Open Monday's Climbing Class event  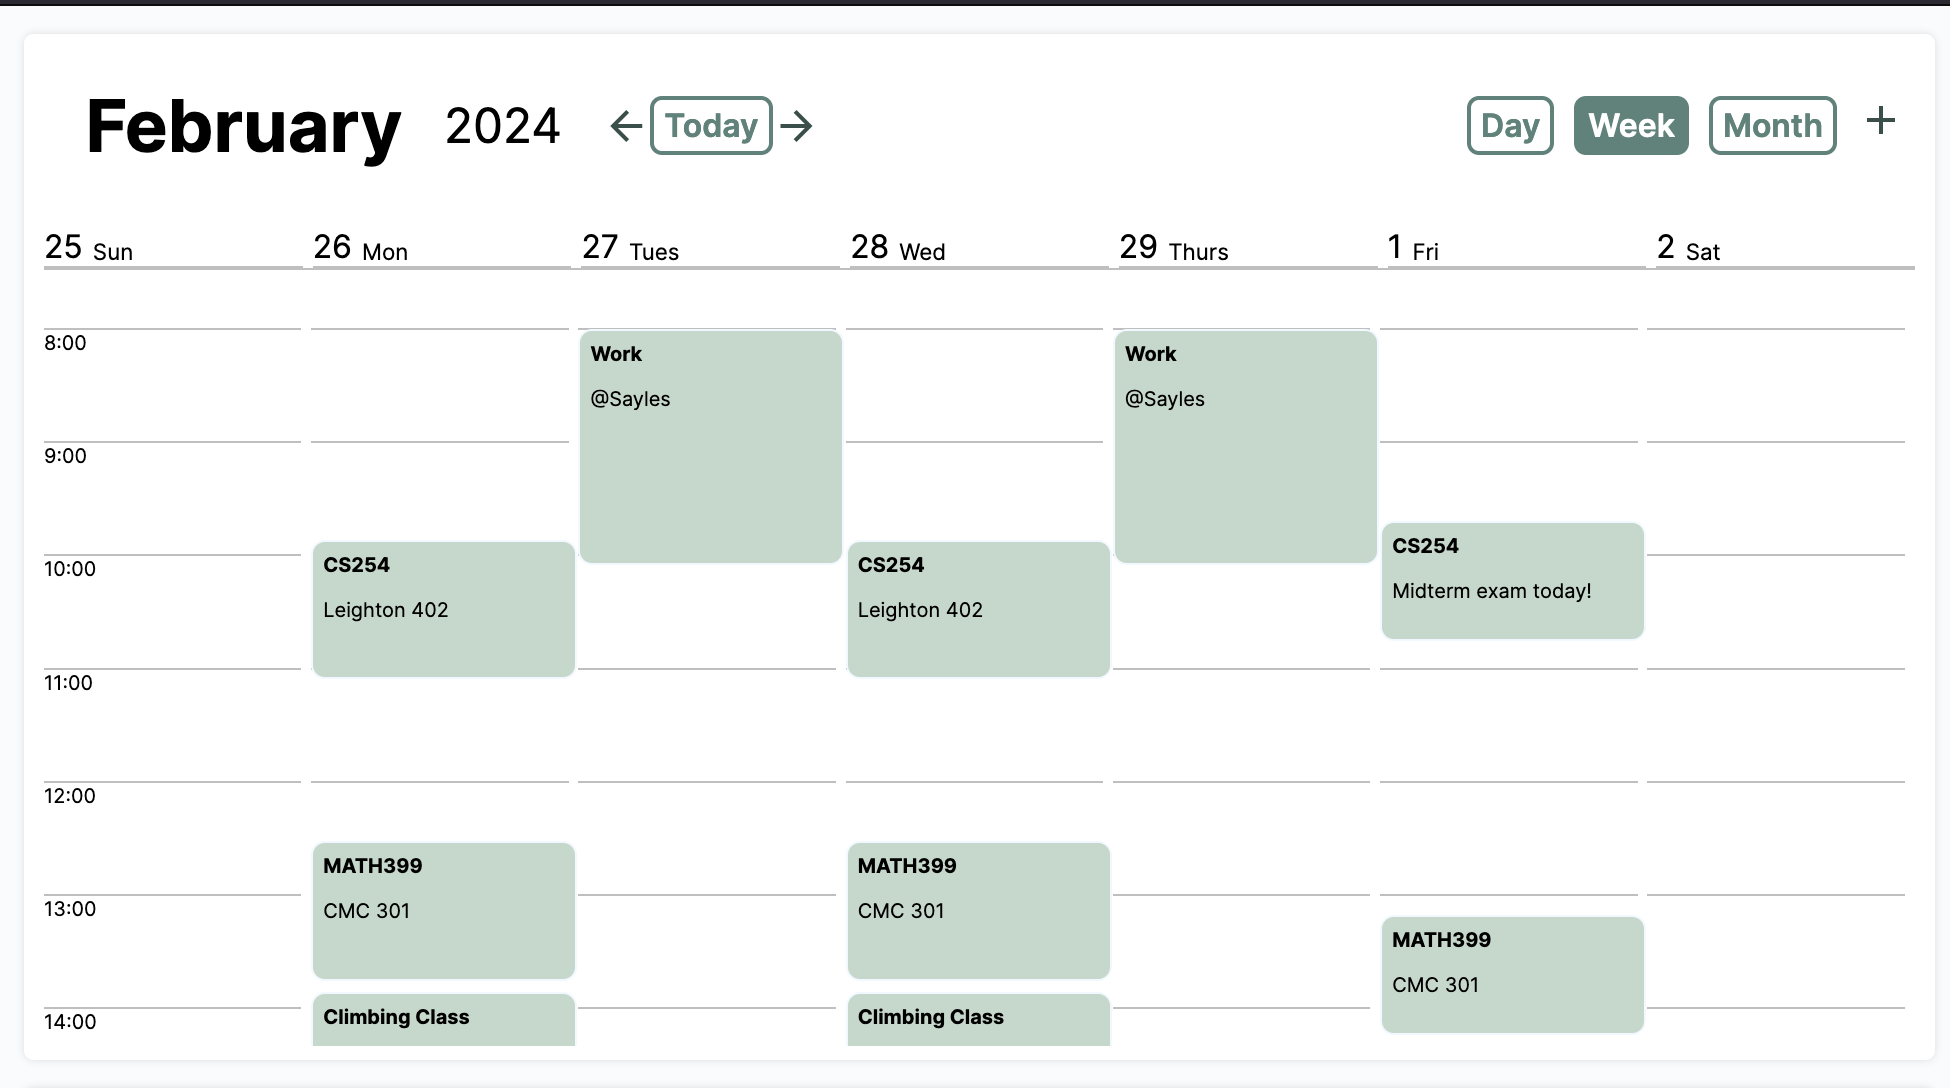pos(443,1019)
